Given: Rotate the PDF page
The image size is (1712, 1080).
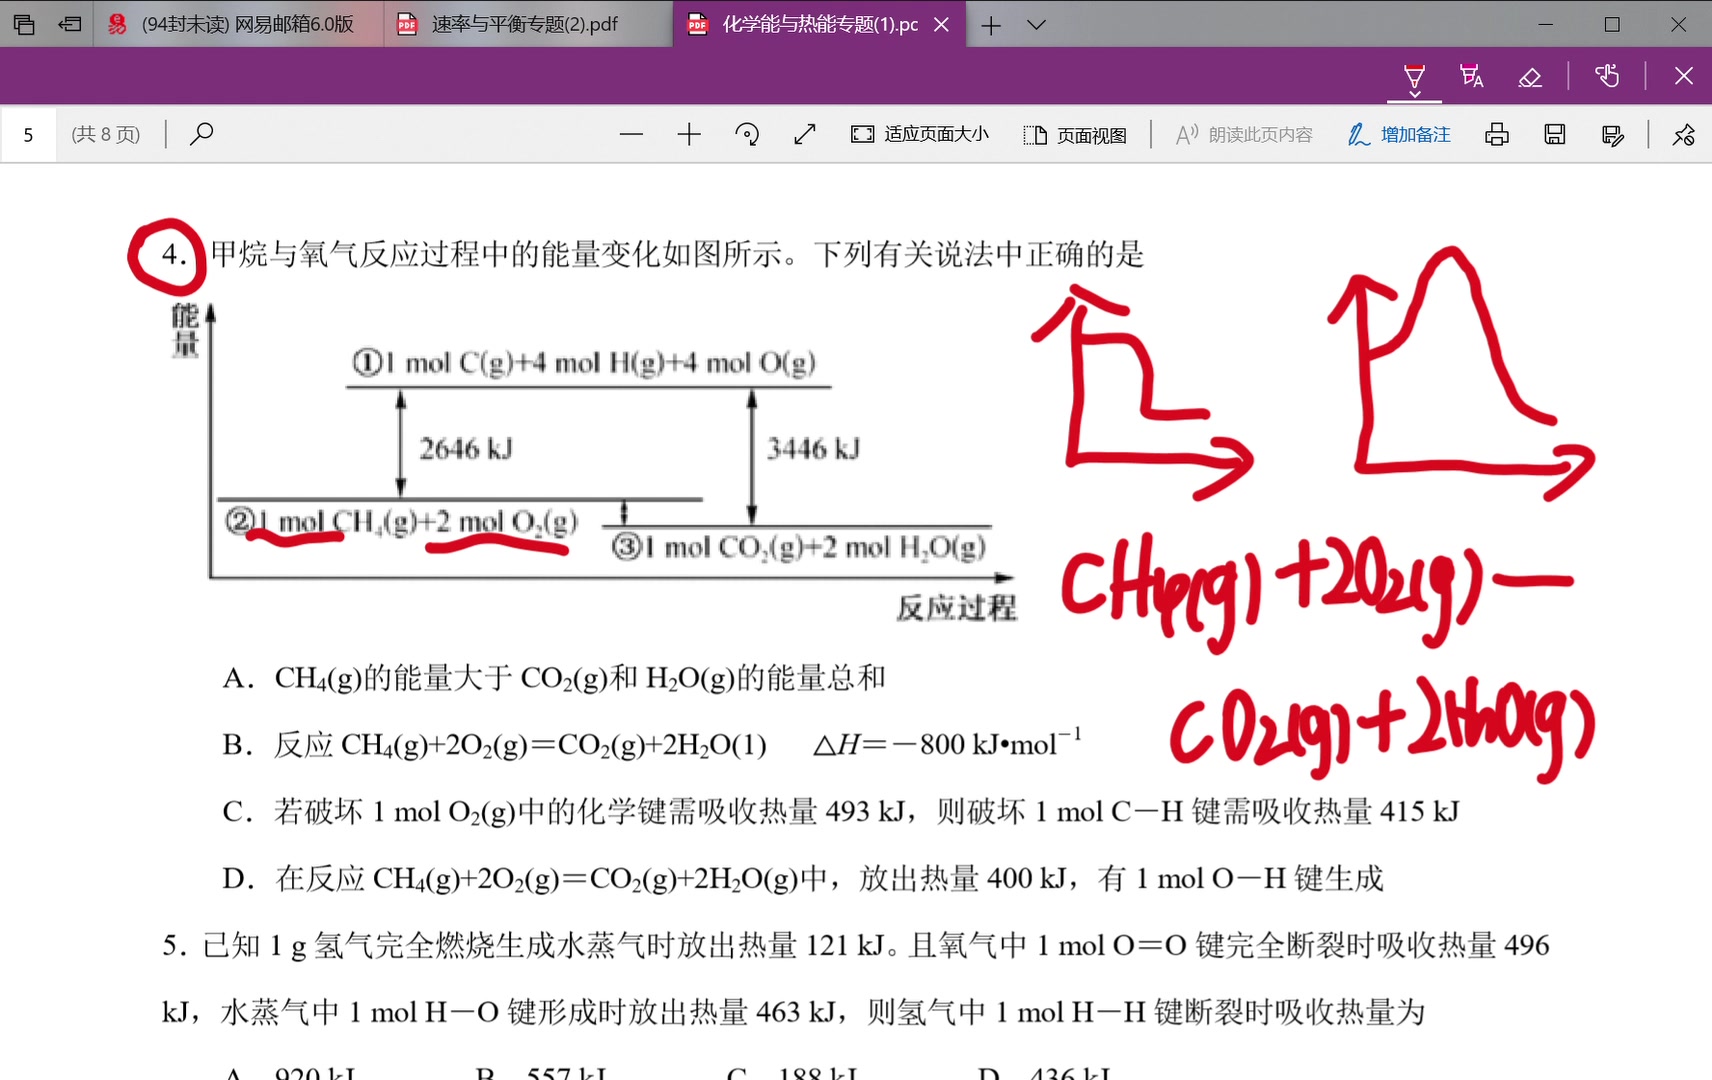Looking at the screenshot, I should [x=747, y=133].
